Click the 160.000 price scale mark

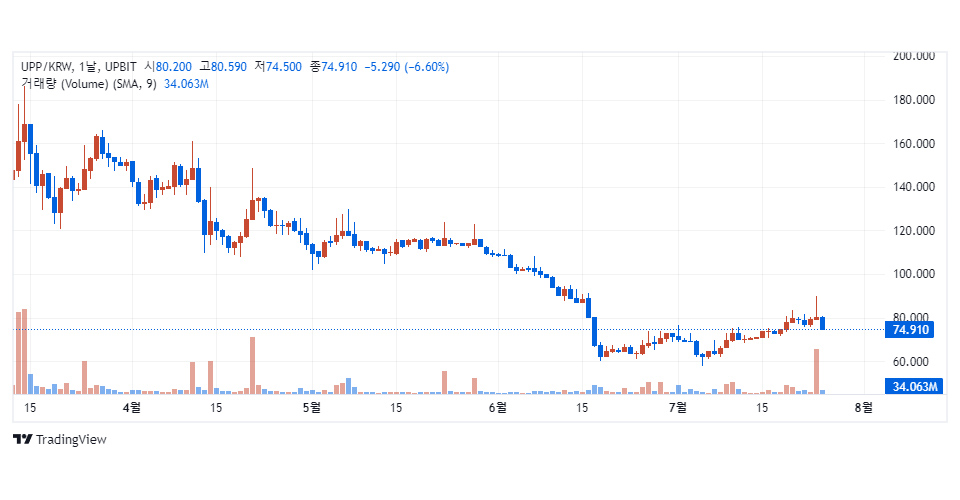point(912,143)
